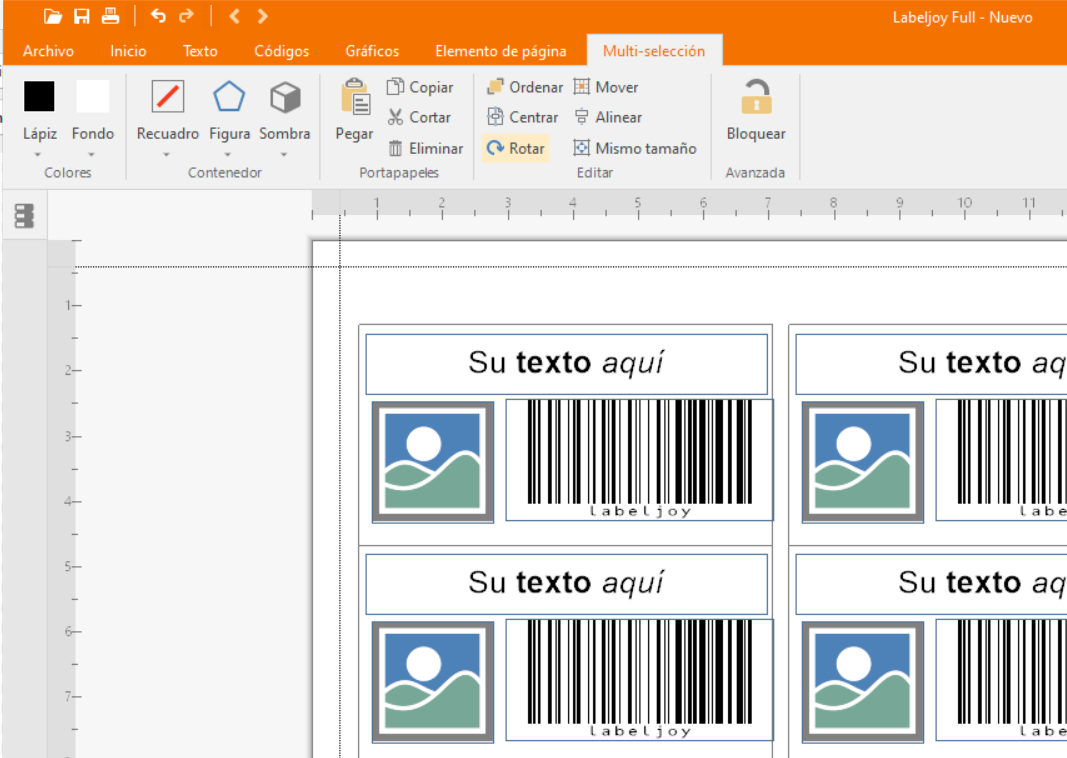The height and width of the screenshot is (758, 1067).
Task: Switch to the Texto tab
Action: [200, 51]
